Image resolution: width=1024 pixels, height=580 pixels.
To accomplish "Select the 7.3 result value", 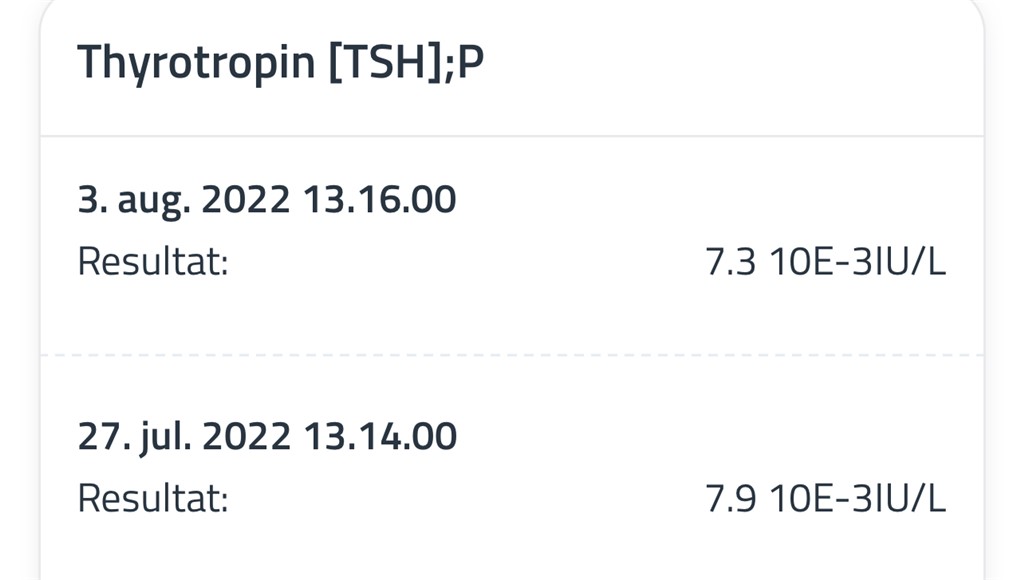I will pyautogui.click(x=730, y=263).
